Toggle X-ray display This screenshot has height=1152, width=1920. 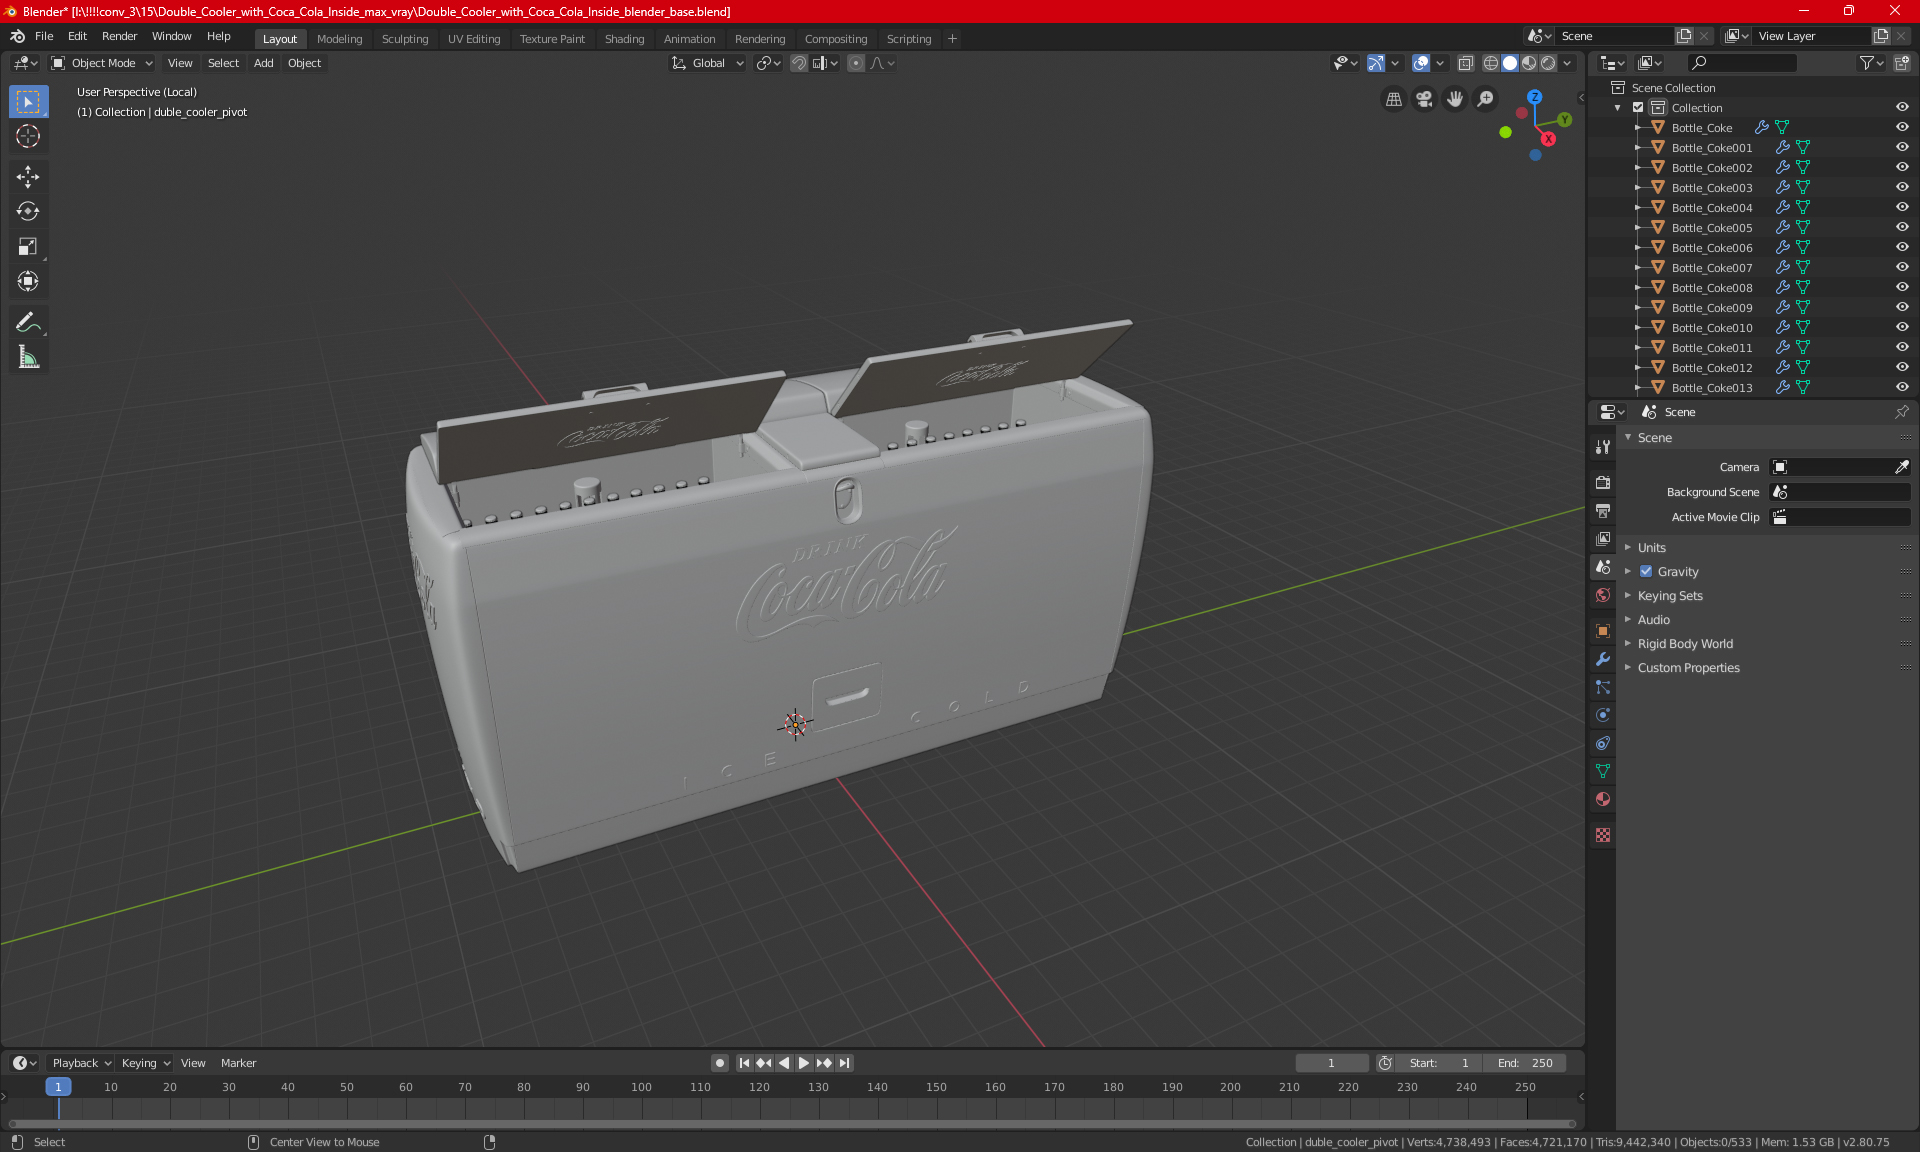(1465, 63)
